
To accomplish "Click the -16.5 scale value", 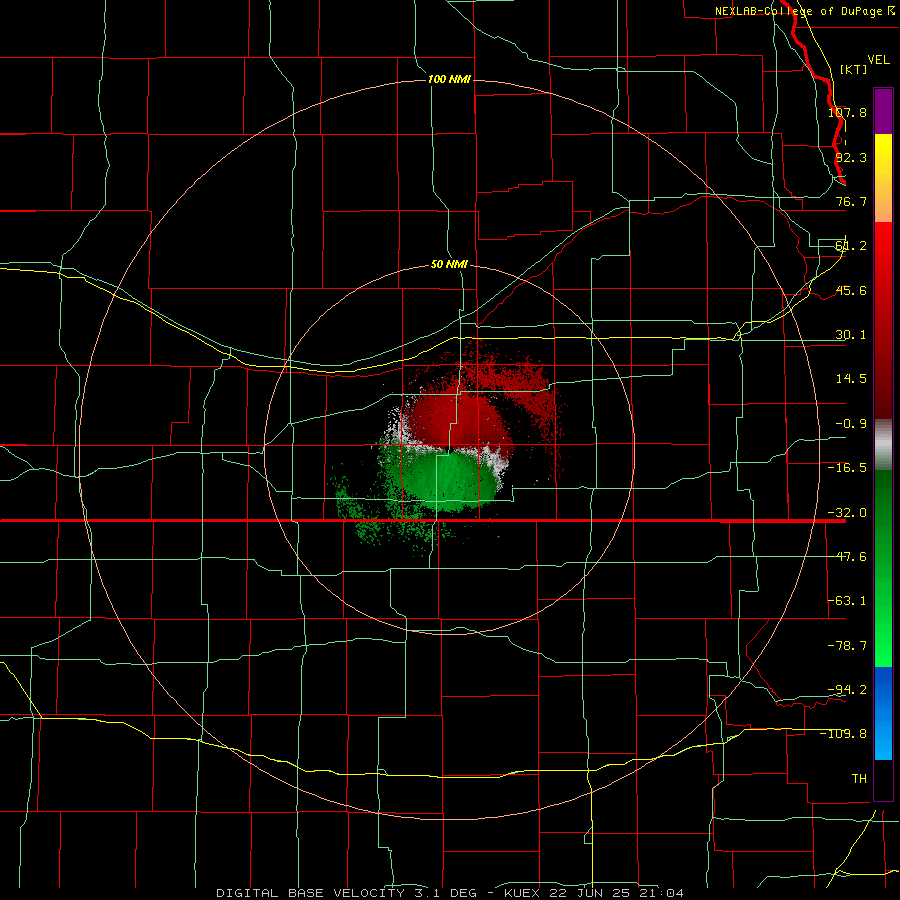I will (847, 468).
